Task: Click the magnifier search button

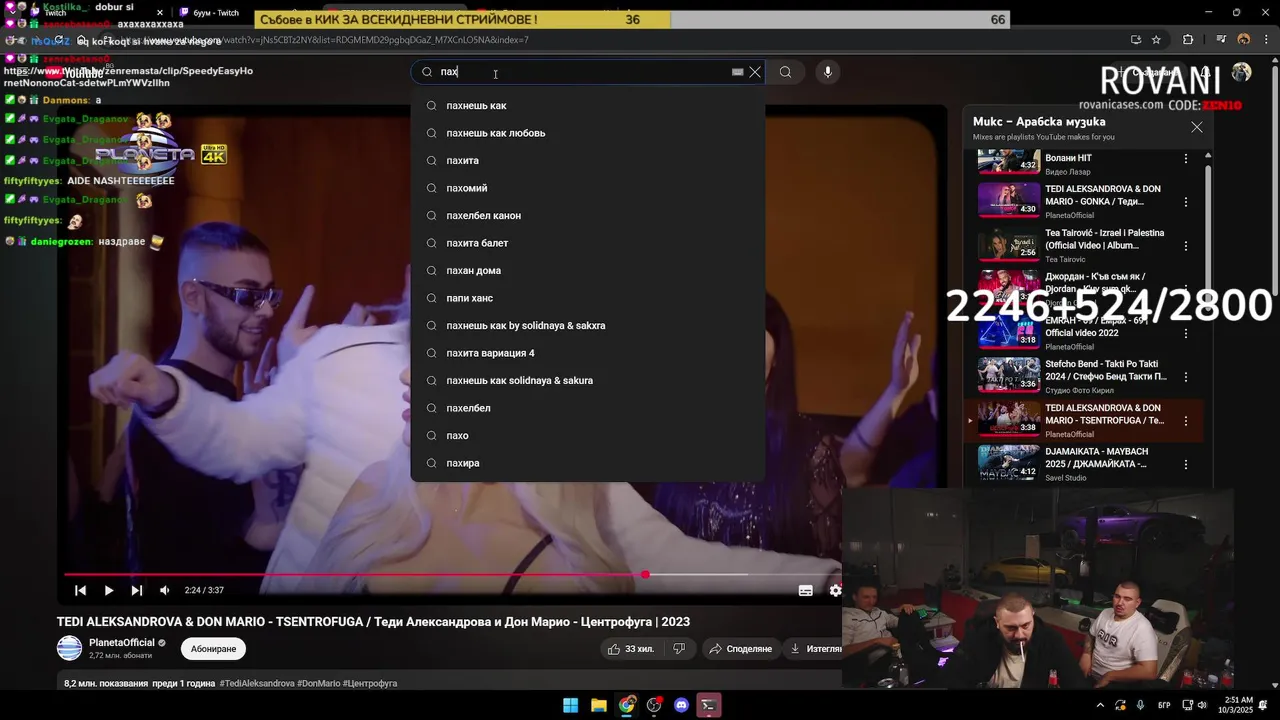Action: pyautogui.click(x=785, y=72)
